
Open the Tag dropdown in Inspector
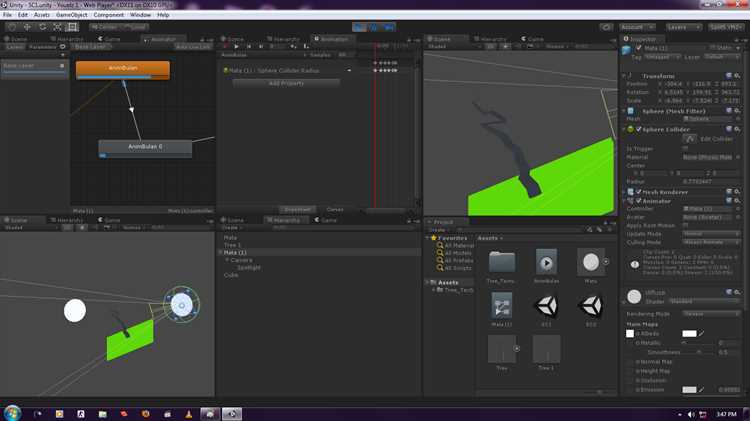(x=662, y=57)
